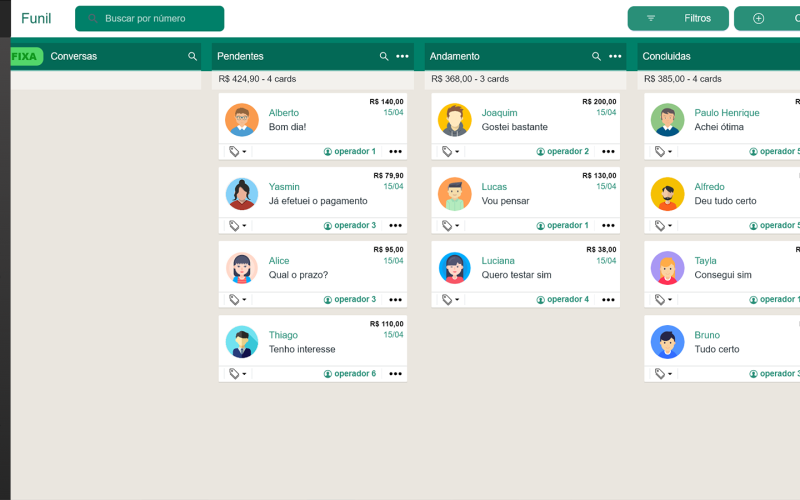Screen dimensions: 800x500
Task: Expand tag dropdown on Alice's card
Action: [x=237, y=299]
